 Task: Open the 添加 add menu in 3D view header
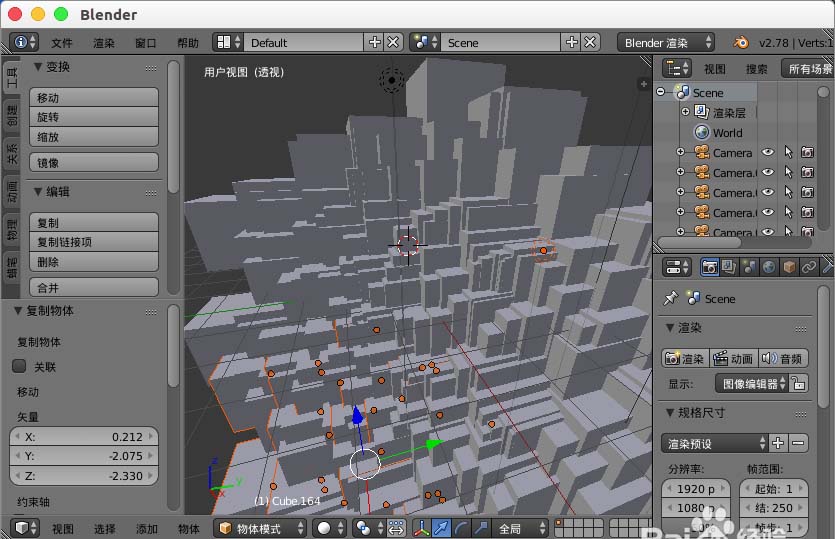point(146,528)
